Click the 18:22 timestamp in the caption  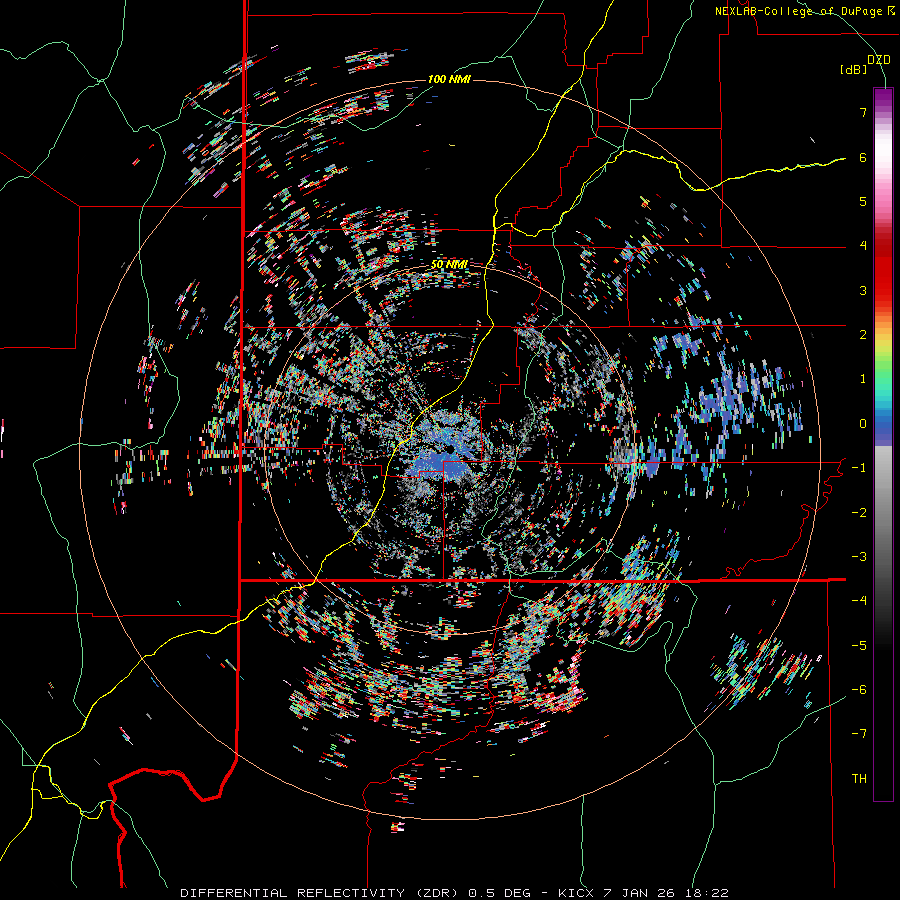[x=708, y=893]
